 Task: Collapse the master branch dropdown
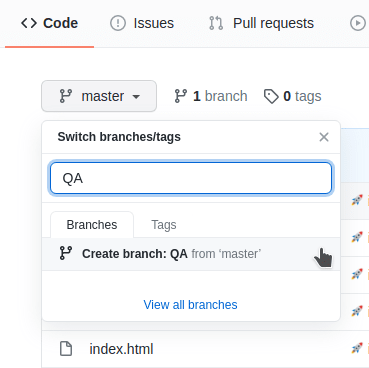[x=99, y=96]
